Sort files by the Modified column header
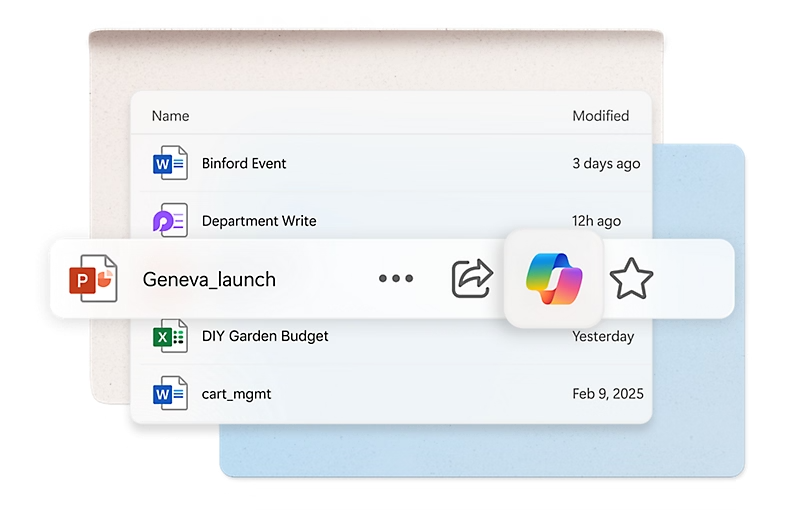 pyautogui.click(x=601, y=116)
